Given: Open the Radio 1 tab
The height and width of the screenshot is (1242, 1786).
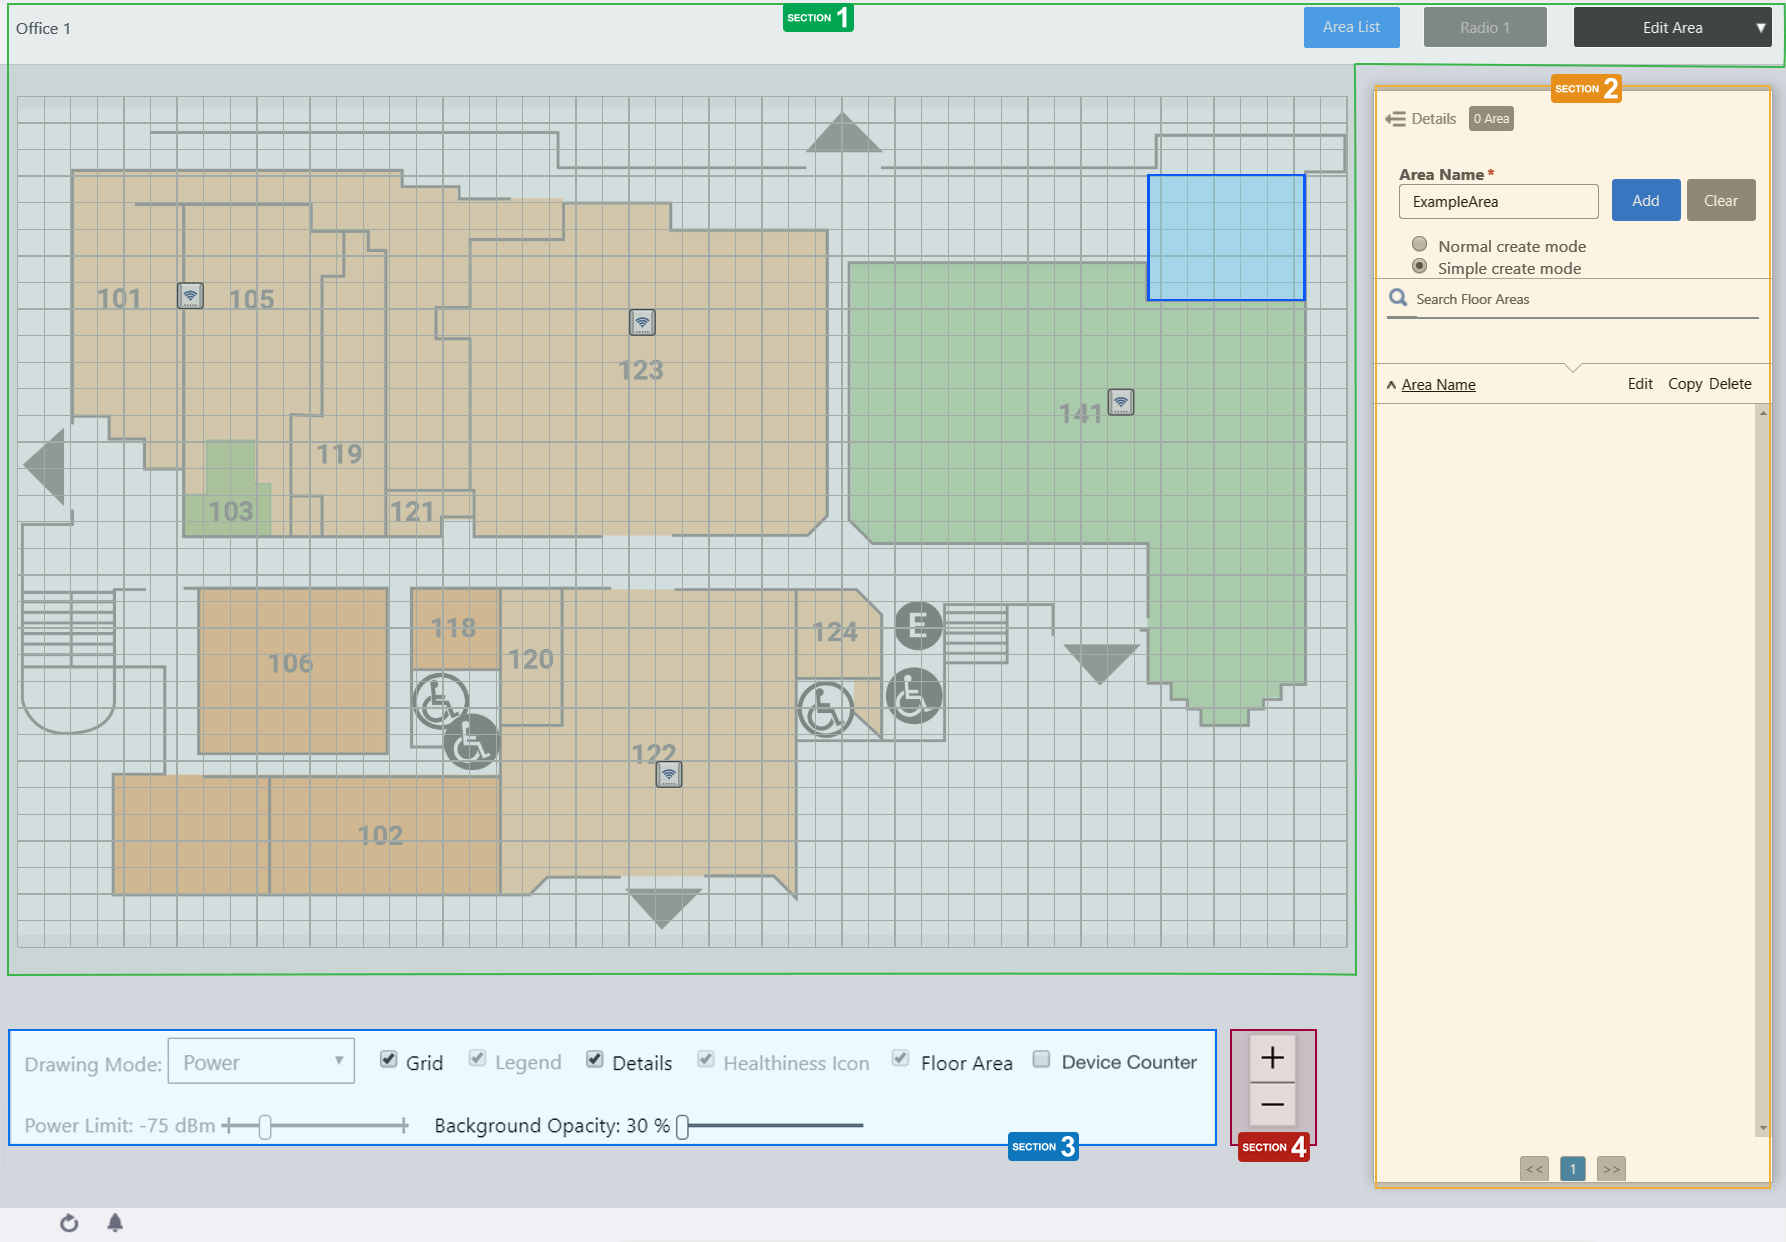Looking at the screenshot, I should pos(1484,28).
